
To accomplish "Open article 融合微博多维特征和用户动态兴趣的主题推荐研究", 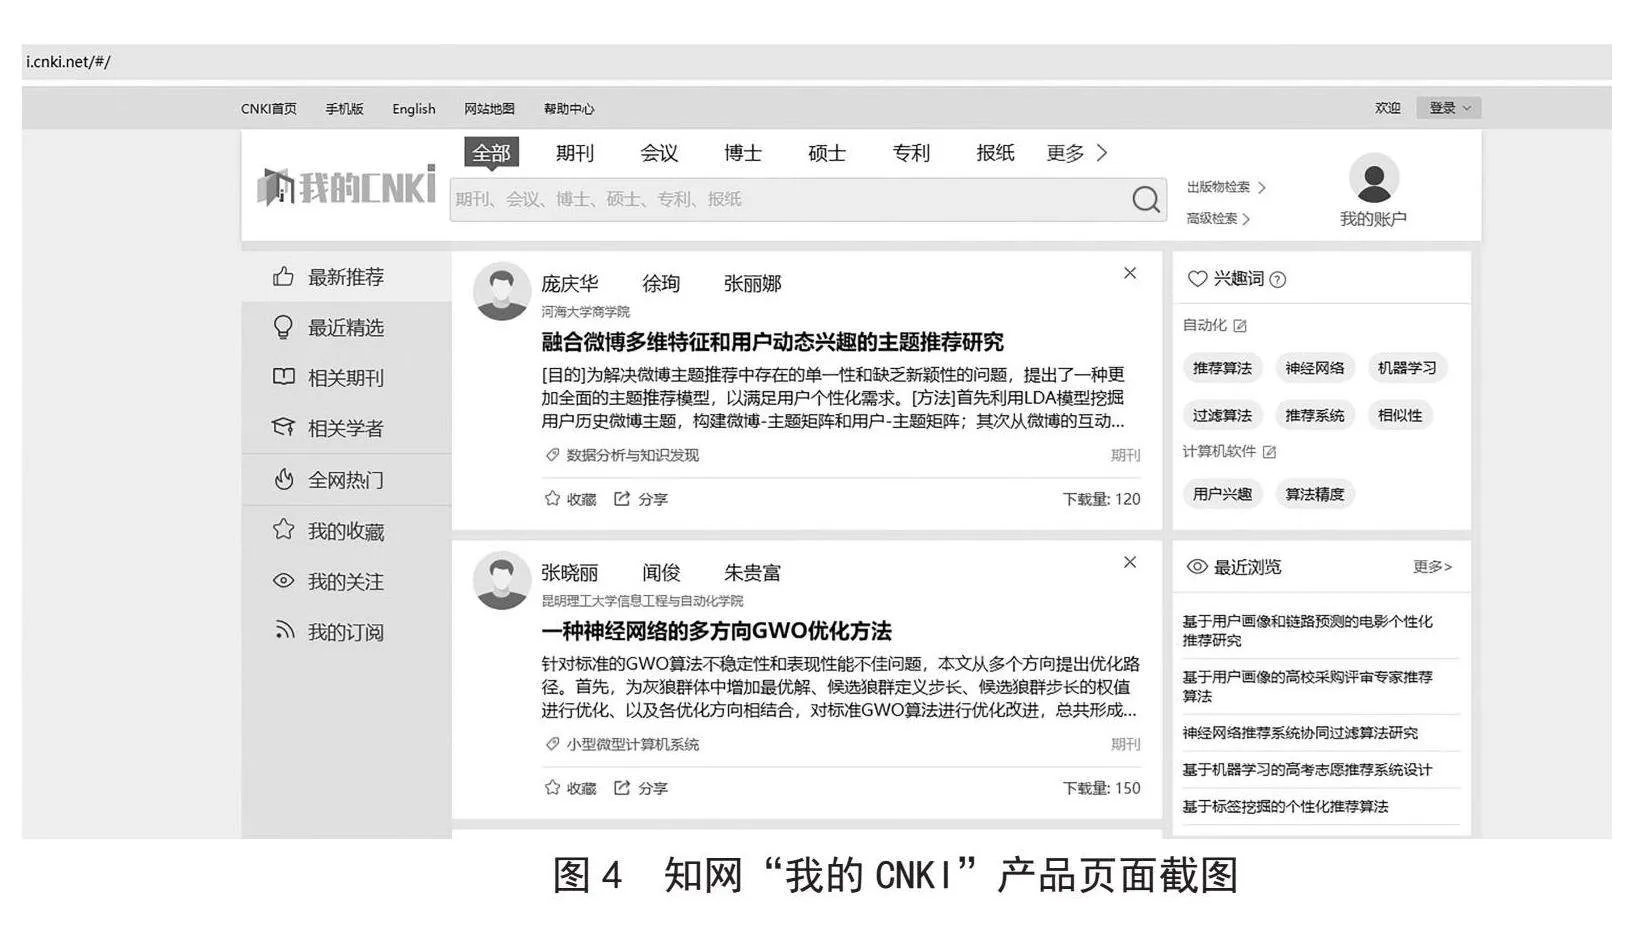I will coord(772,342).
